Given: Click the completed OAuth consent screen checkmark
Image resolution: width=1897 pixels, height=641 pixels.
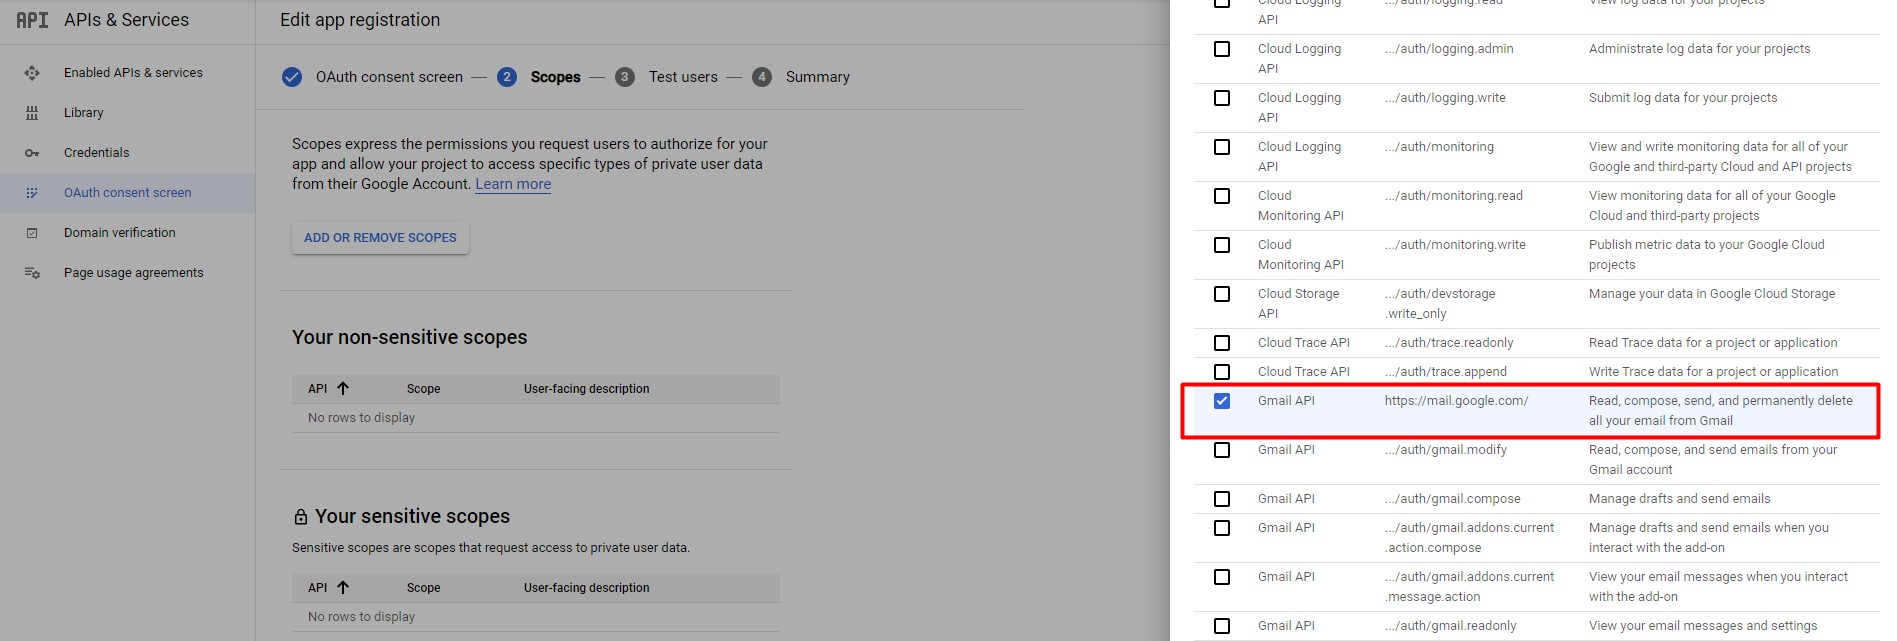Looking at the screenshot, I should pyautogui.click(x=292, y=77).
